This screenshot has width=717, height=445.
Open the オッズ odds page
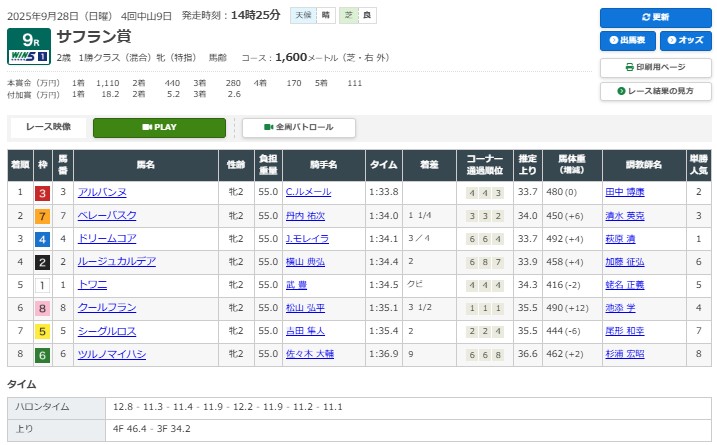(684, 41)
